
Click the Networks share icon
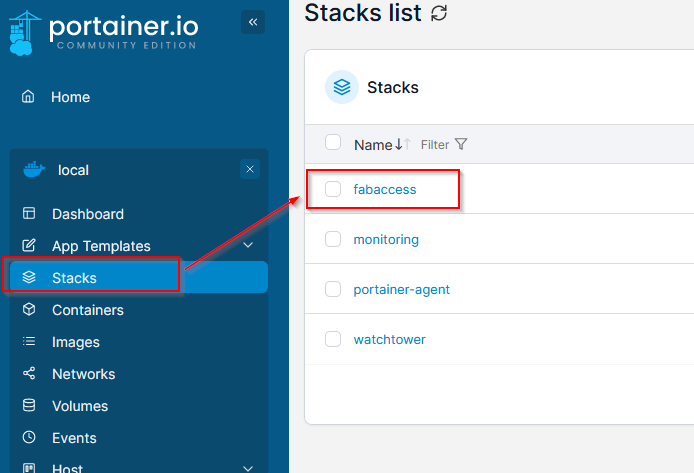tap(29, 373)
